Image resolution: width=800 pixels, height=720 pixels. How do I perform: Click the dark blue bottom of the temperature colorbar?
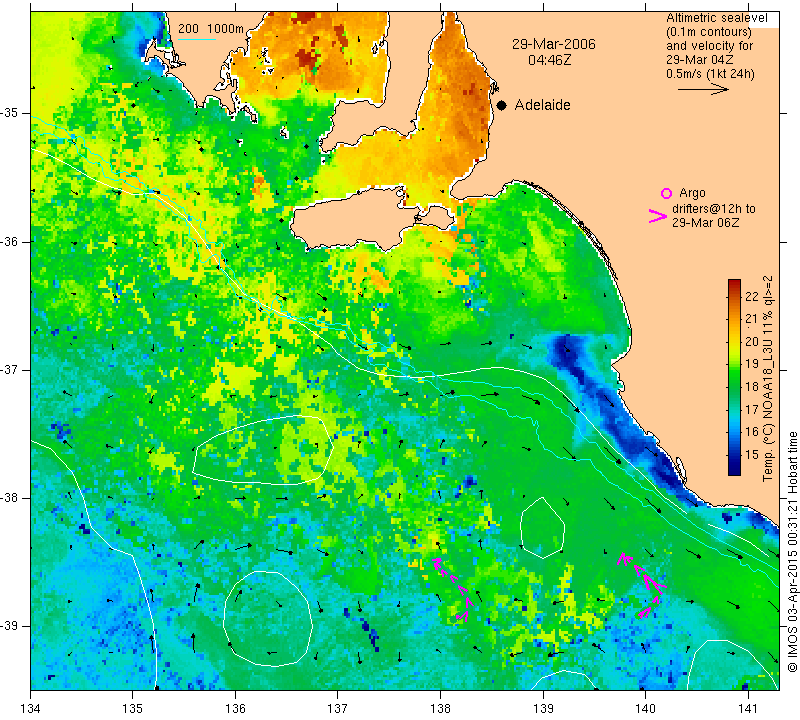click(734, 470)
